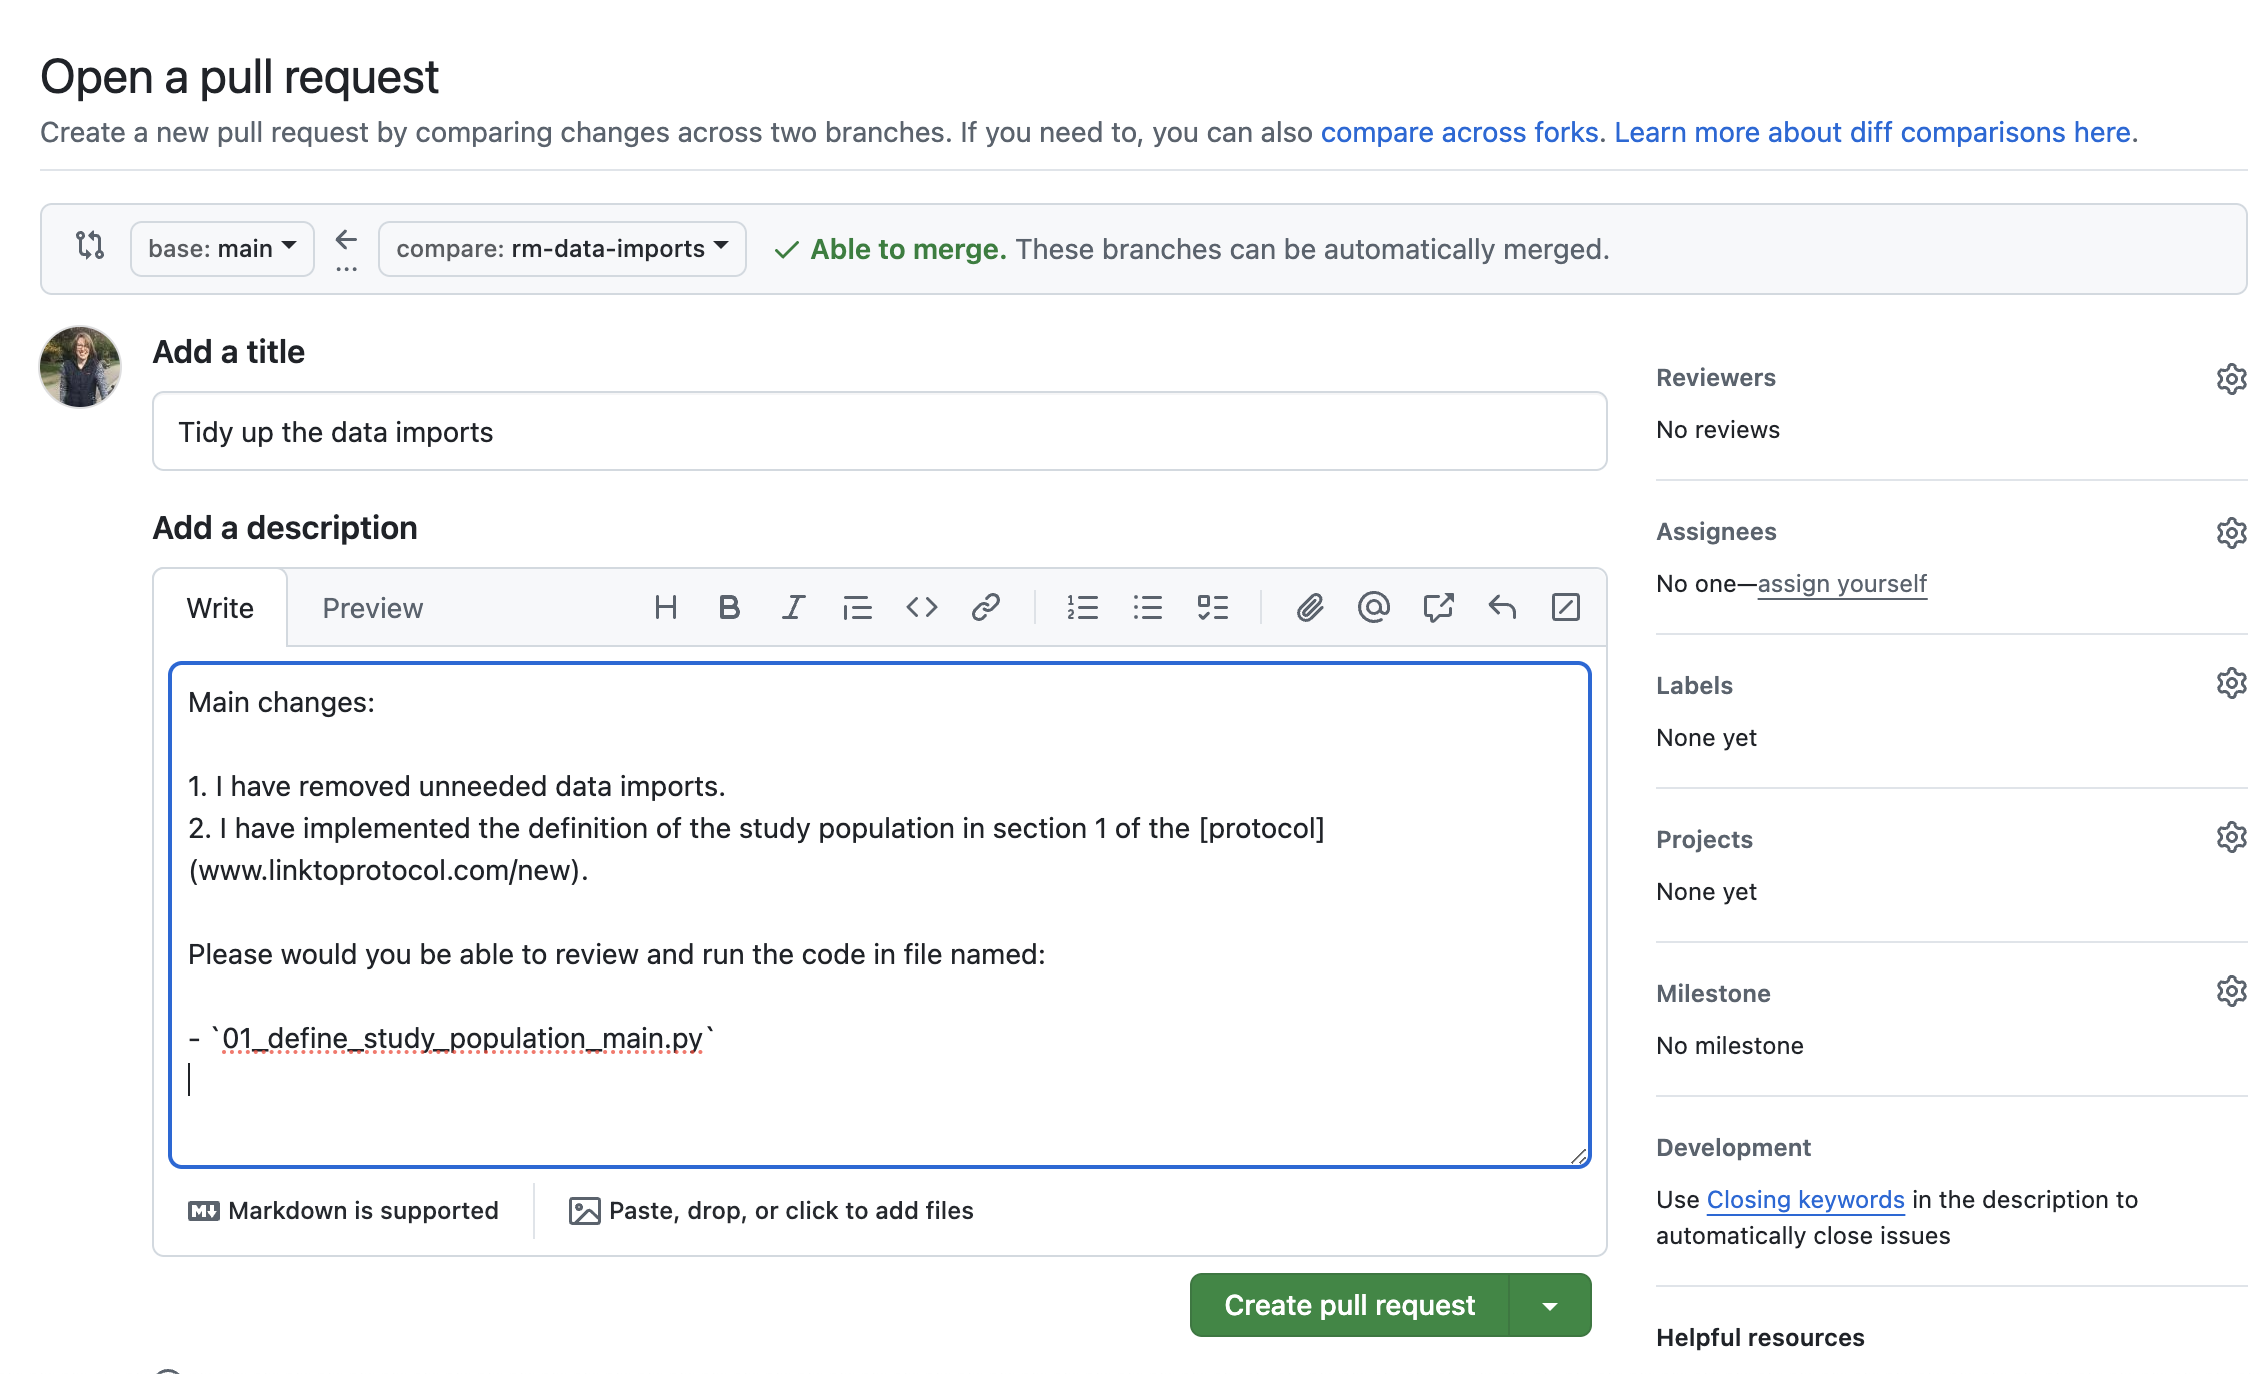Click the Heading formatting icon
The image size is (2264, 1374).
[665, 607]
